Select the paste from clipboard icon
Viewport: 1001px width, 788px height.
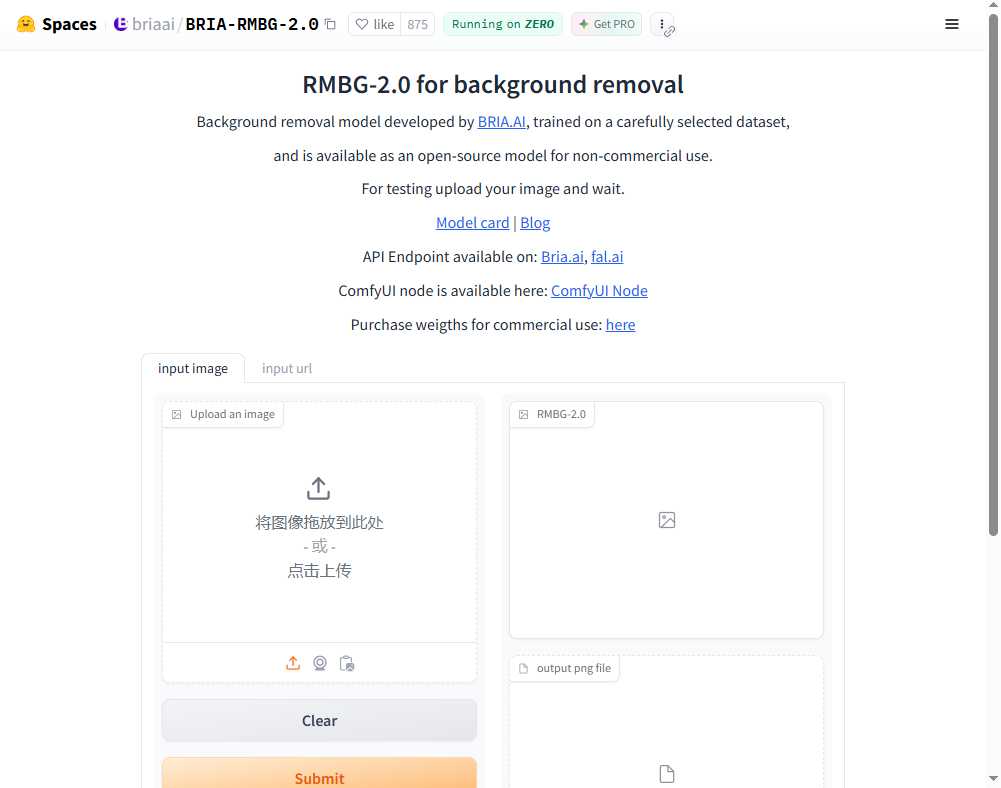[x=347, y=663]
